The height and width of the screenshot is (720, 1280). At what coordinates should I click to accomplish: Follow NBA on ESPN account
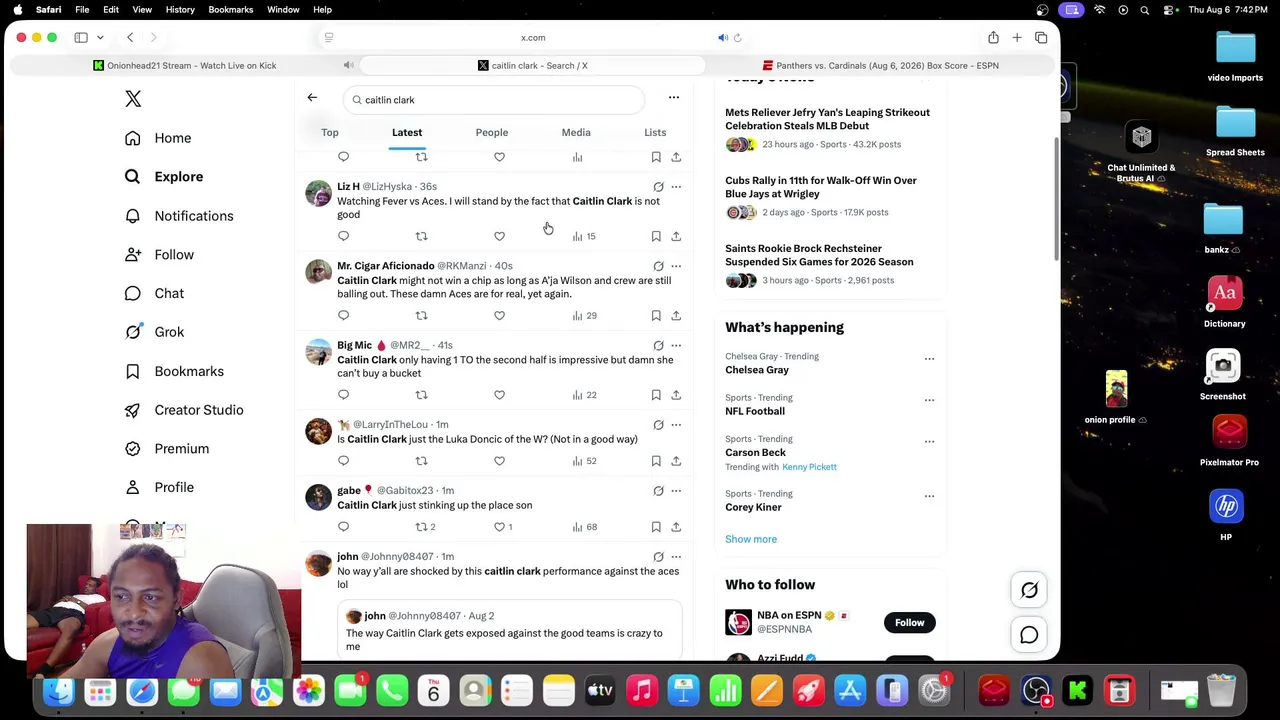(x=910, y=623)
